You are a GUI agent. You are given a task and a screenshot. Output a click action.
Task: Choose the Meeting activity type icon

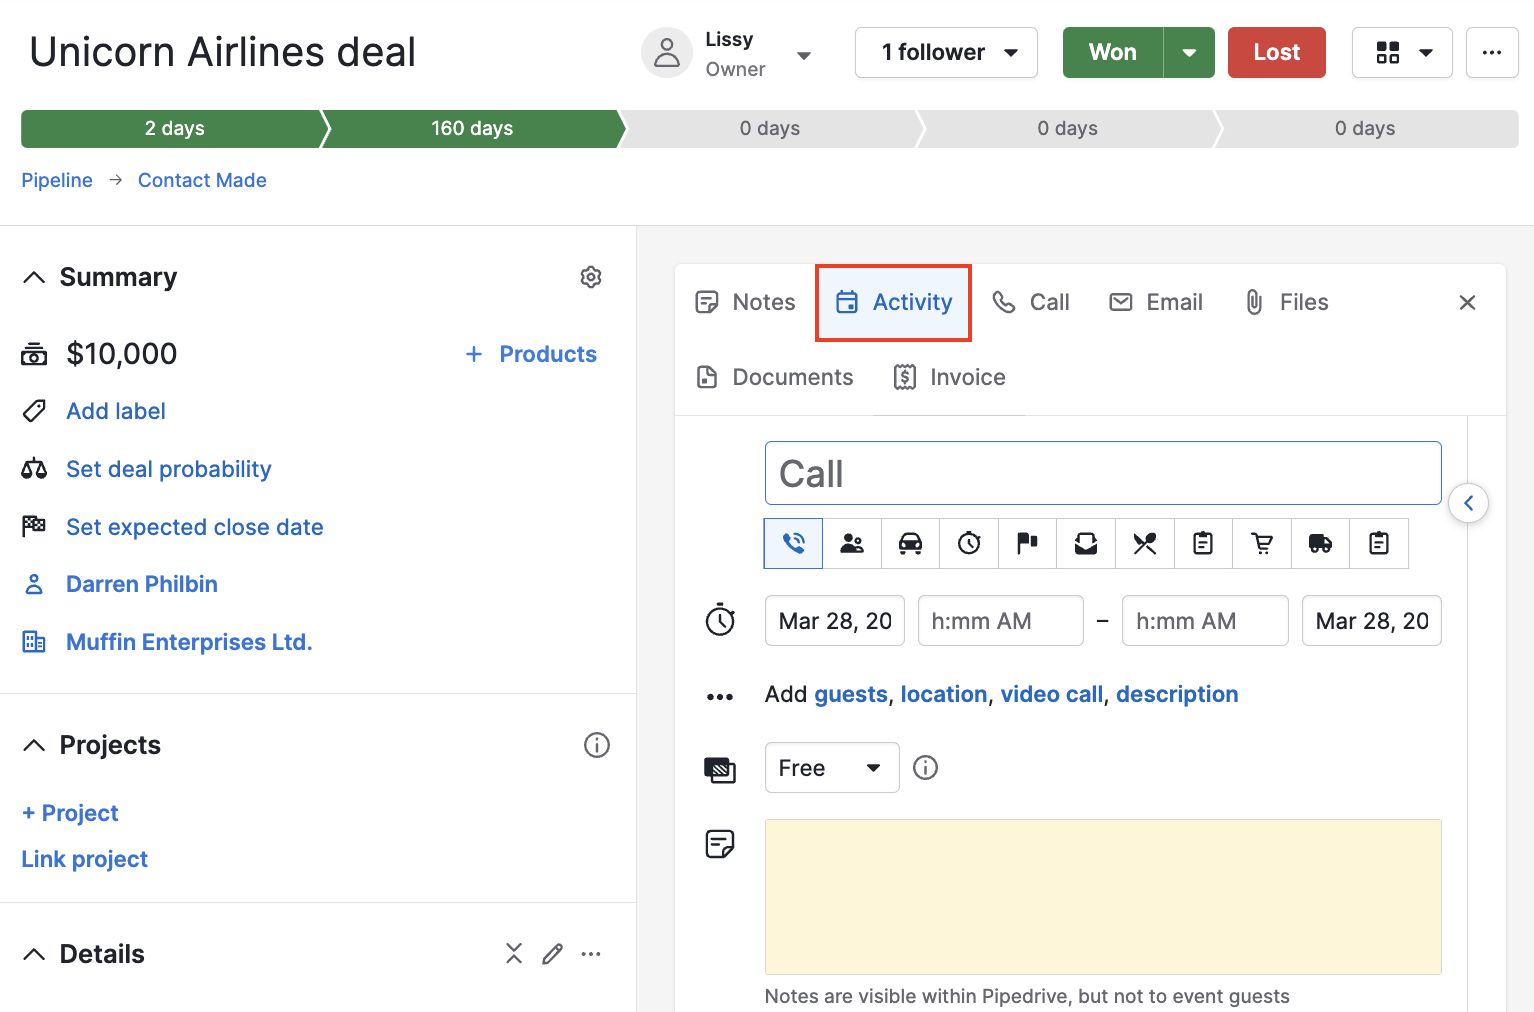point(851,543)
